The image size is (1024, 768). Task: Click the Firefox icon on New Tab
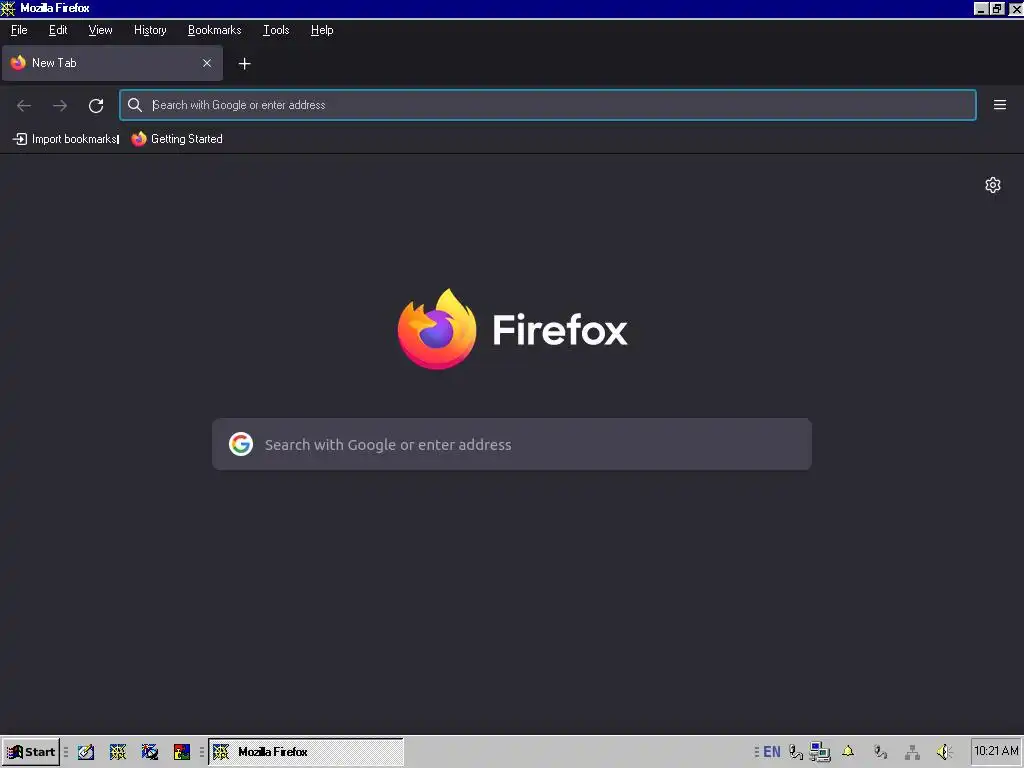(x=18, y=63)
